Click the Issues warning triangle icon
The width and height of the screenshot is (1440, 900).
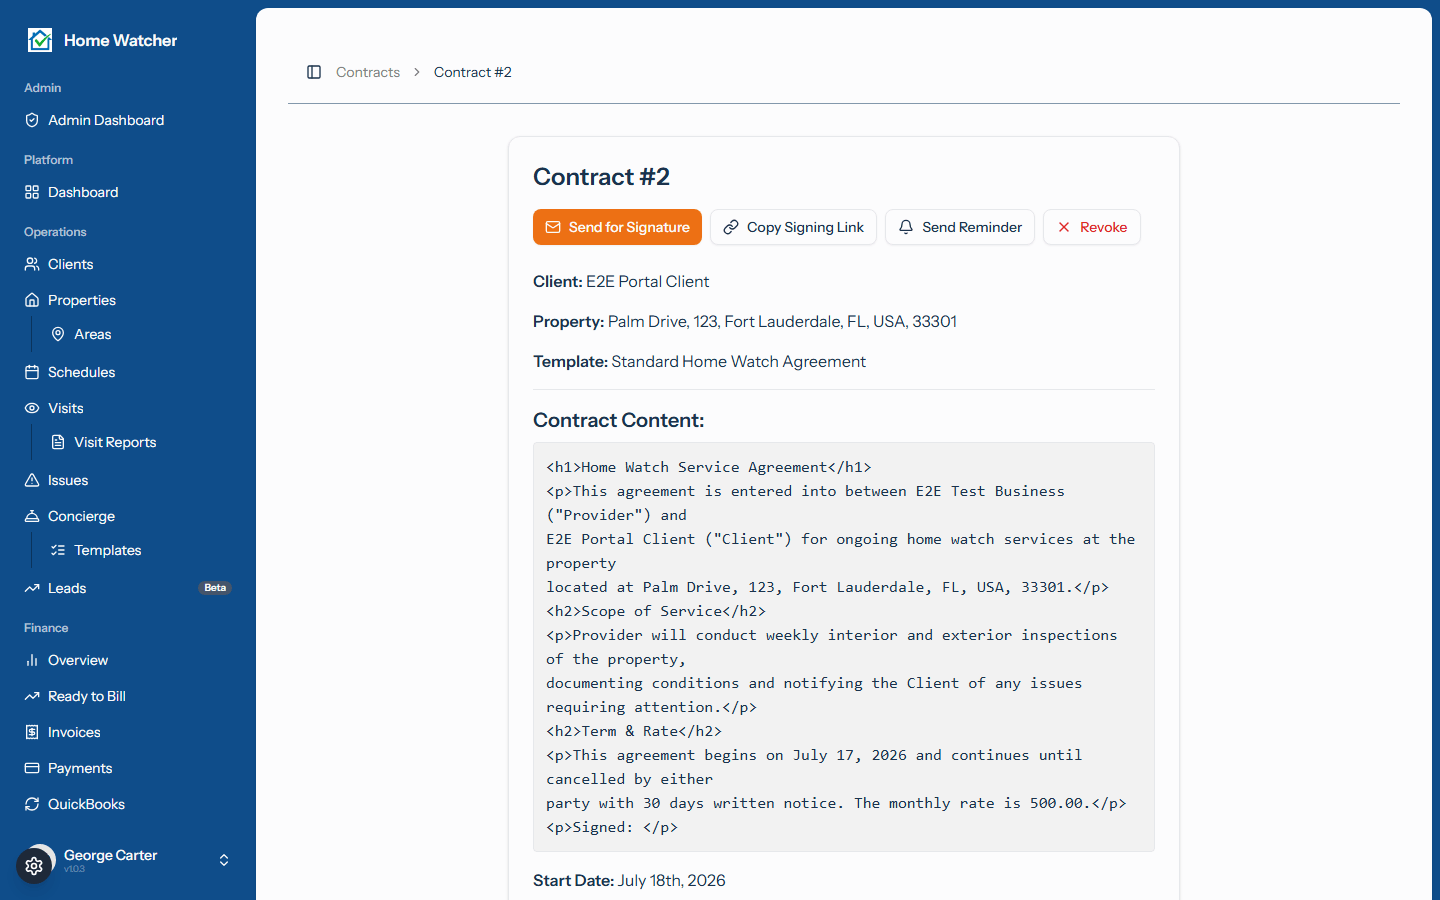pos(32,480)
